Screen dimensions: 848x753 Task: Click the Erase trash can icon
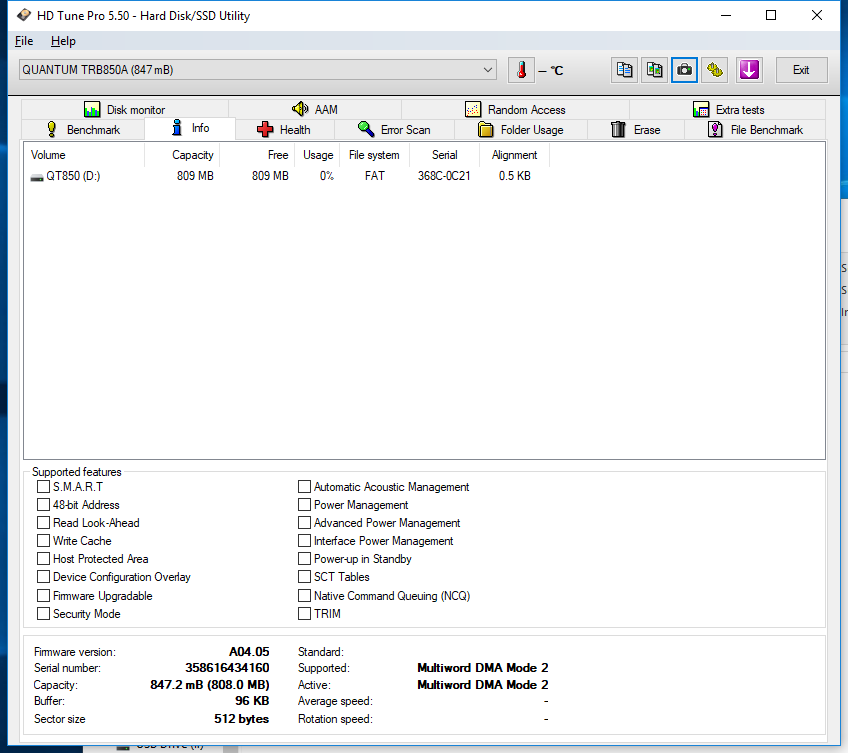point(618,129)
